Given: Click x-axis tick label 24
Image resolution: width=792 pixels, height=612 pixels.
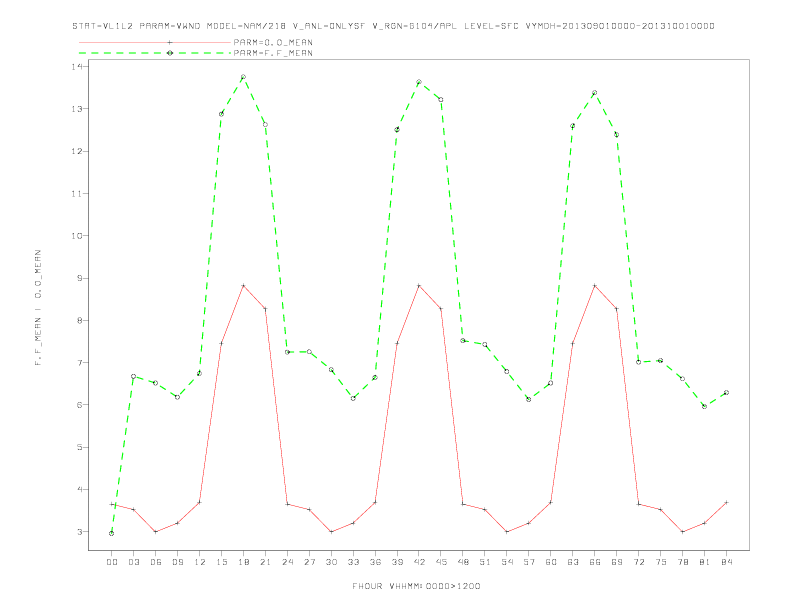Looking at the screenshot, I should coord(287,562).
